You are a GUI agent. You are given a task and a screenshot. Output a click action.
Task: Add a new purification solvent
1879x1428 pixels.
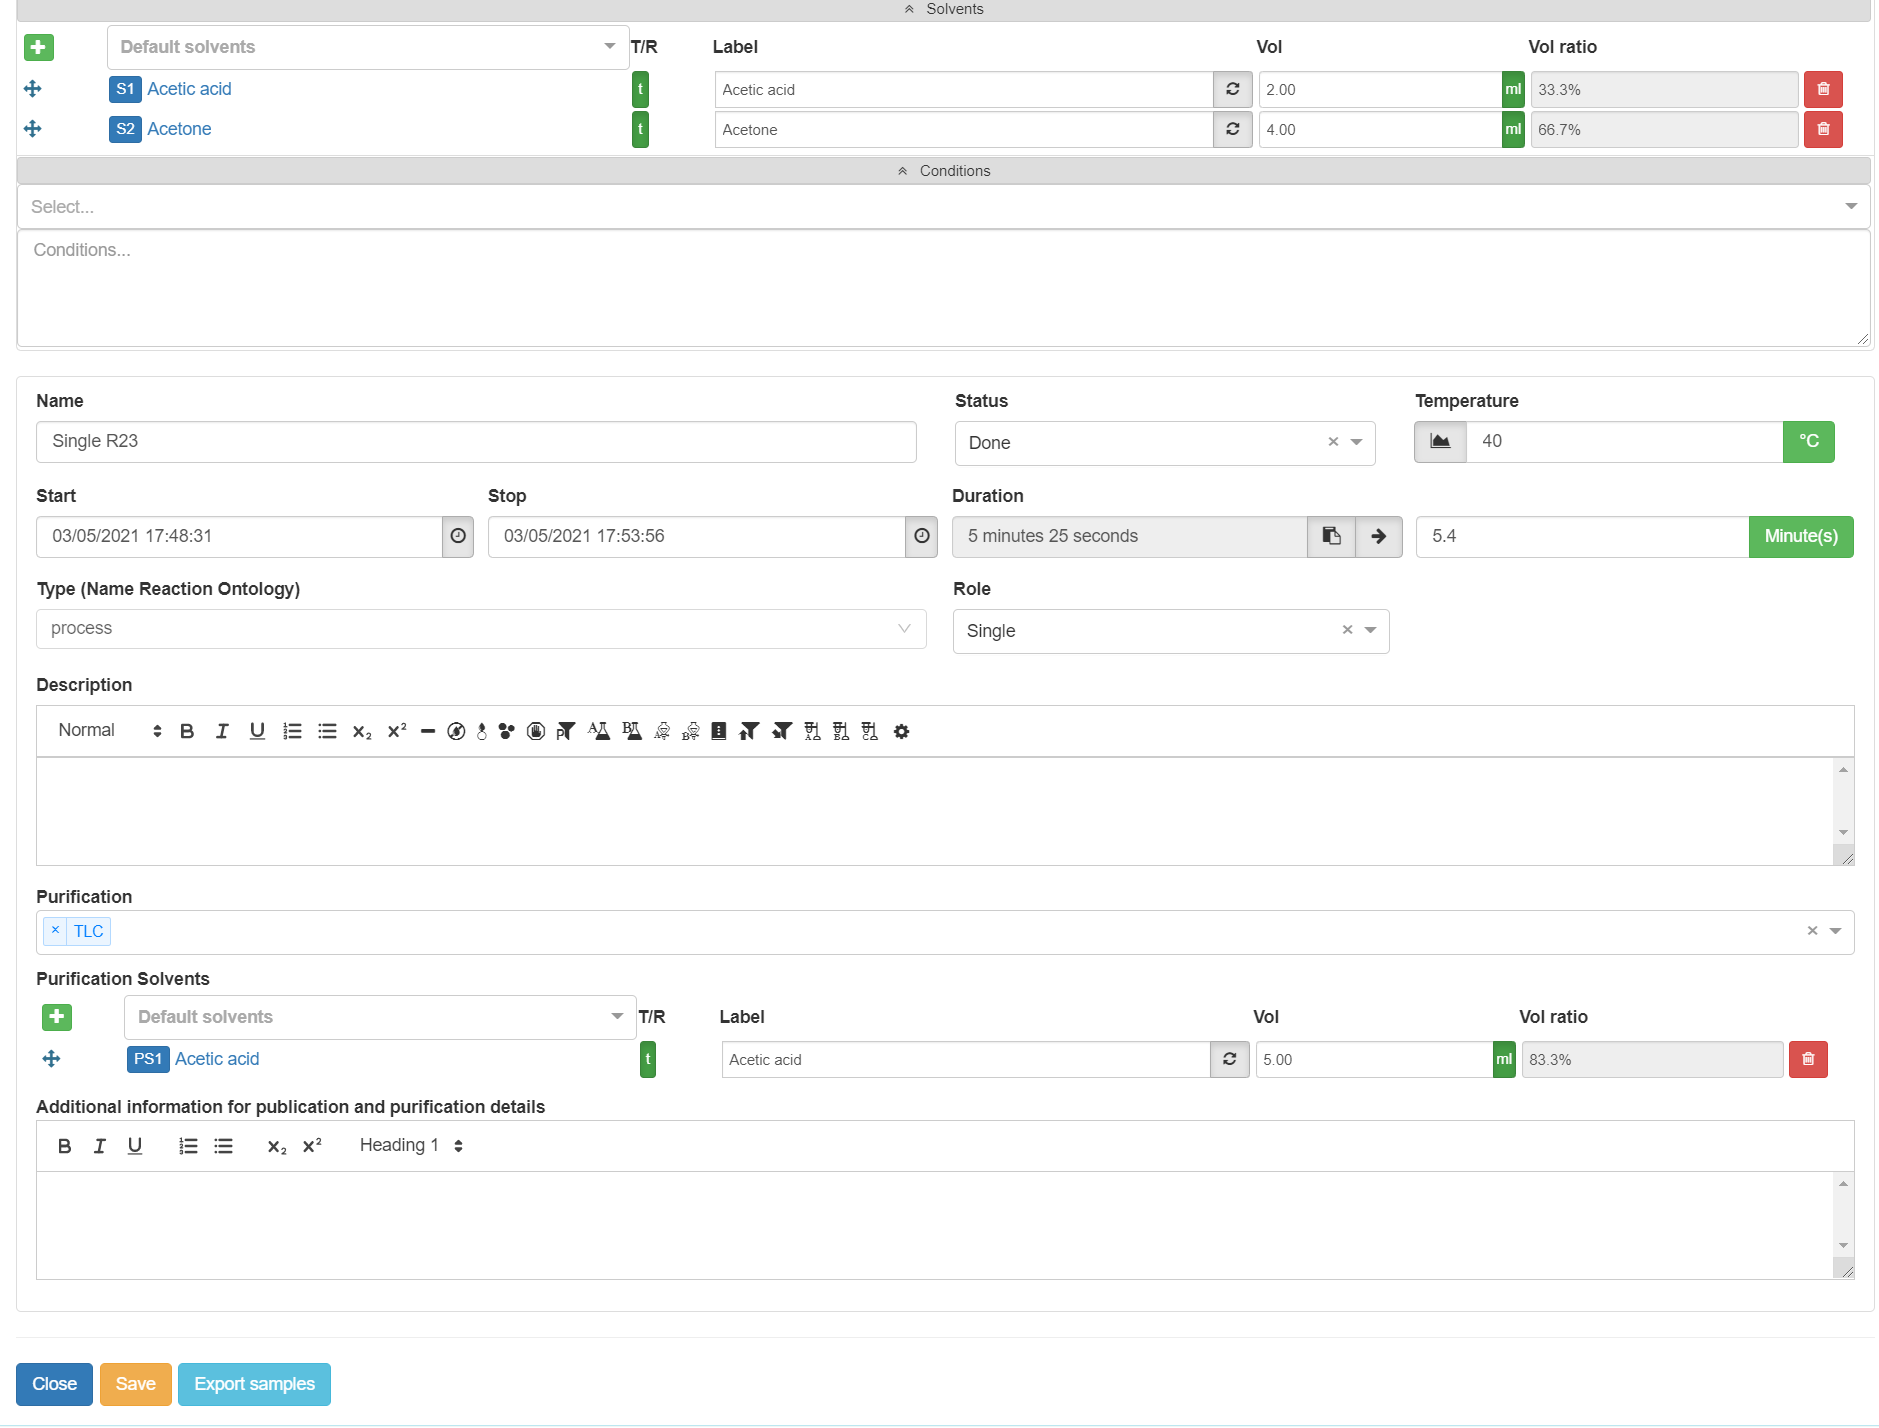(57, 1017)
